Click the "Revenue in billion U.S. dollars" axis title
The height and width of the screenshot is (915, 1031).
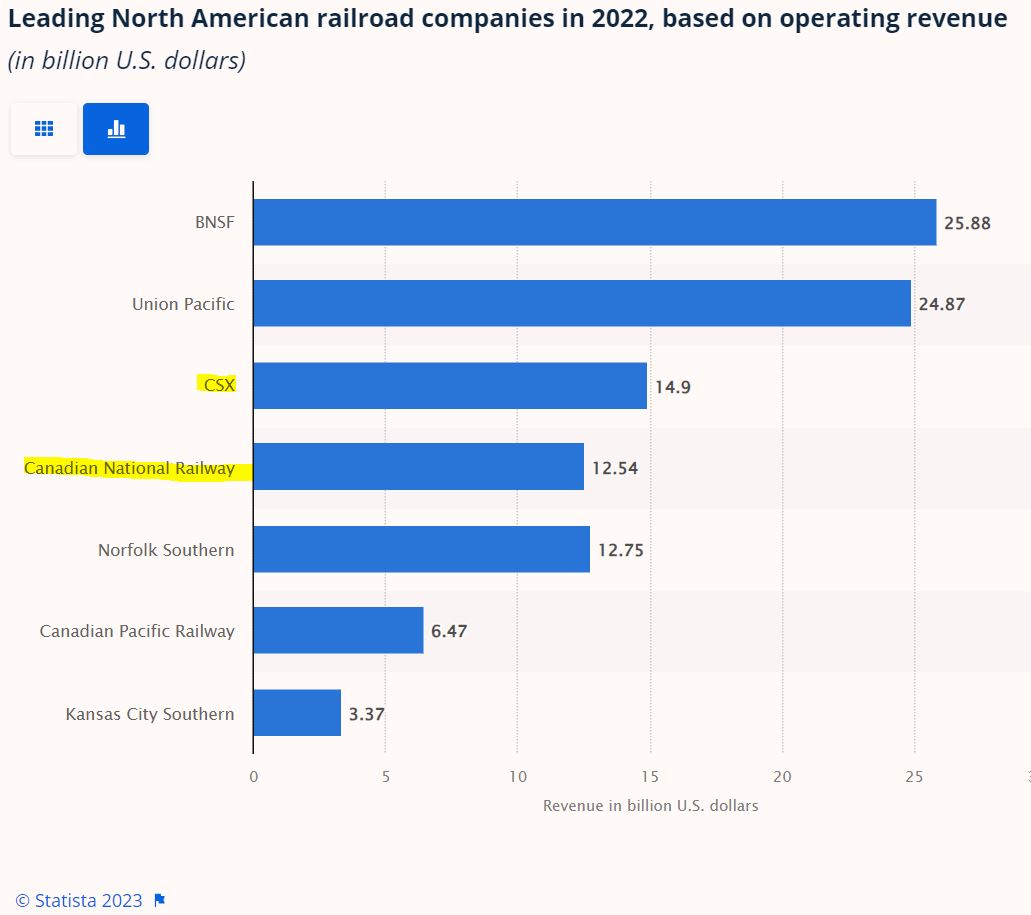point(650,805)
